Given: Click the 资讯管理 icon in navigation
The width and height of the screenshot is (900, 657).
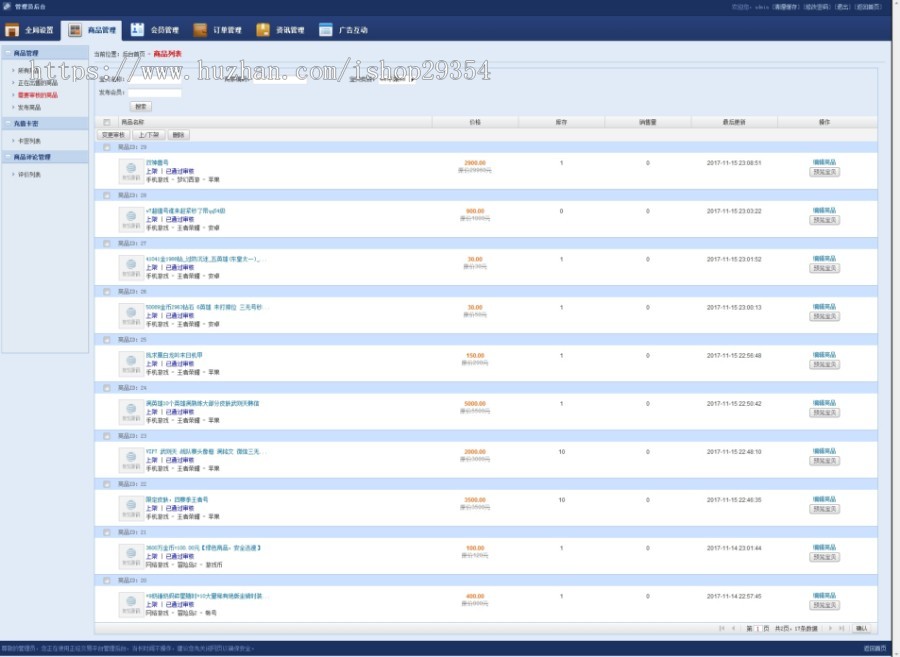Looking at the screenshot, I should pos(263,30).
